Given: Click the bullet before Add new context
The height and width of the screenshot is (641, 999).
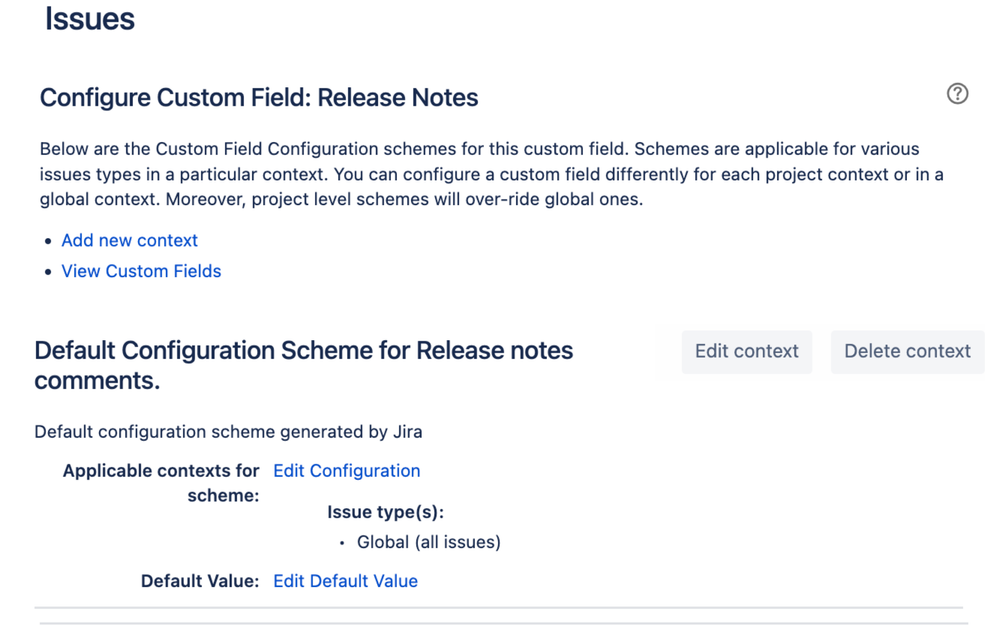Looking at the screenshot, I should click(x=48, y=241).
